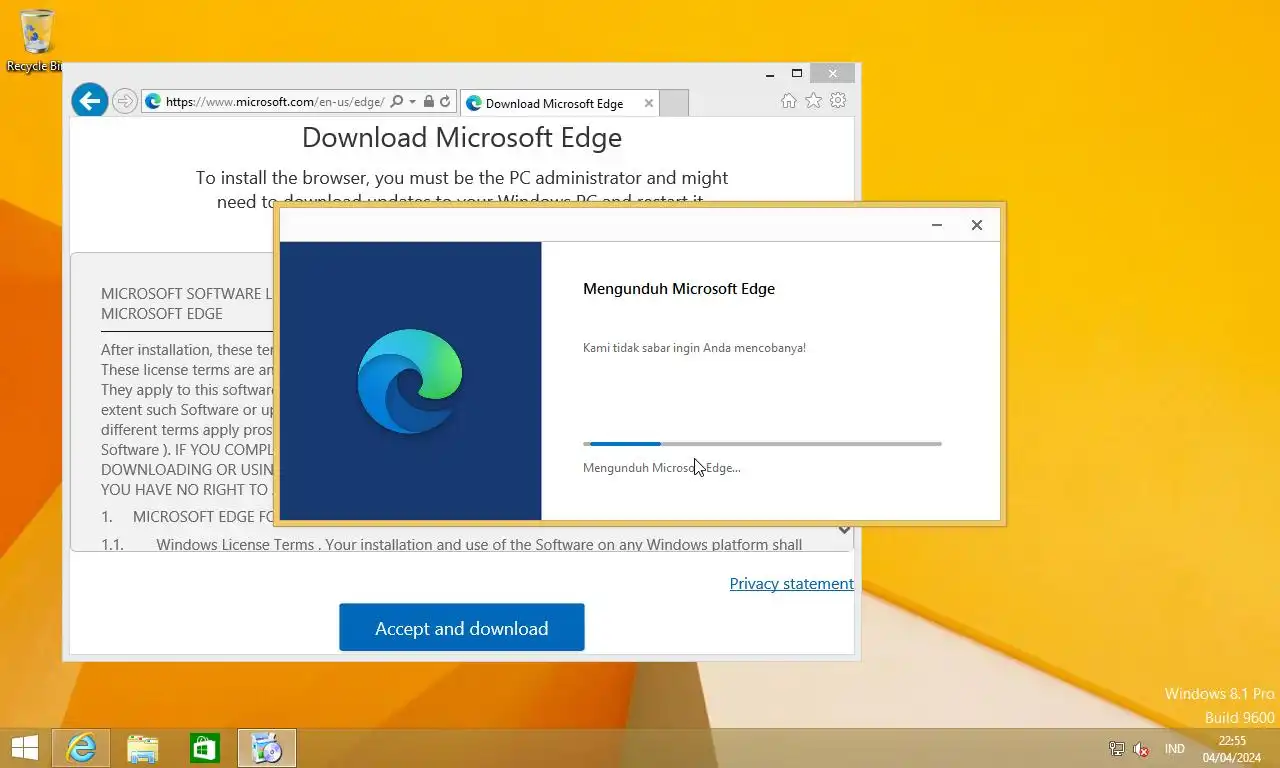This screenshot has width=1280, height=768.
Task: Open the Privacy statement link
Action: pyautogui.click(x=792, y=584)
